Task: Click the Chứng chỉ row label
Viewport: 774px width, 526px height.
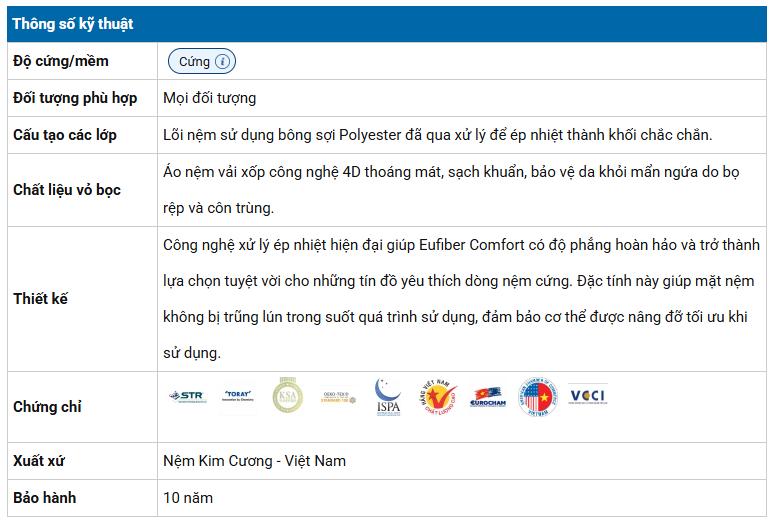Action: [x=47, y=407]
